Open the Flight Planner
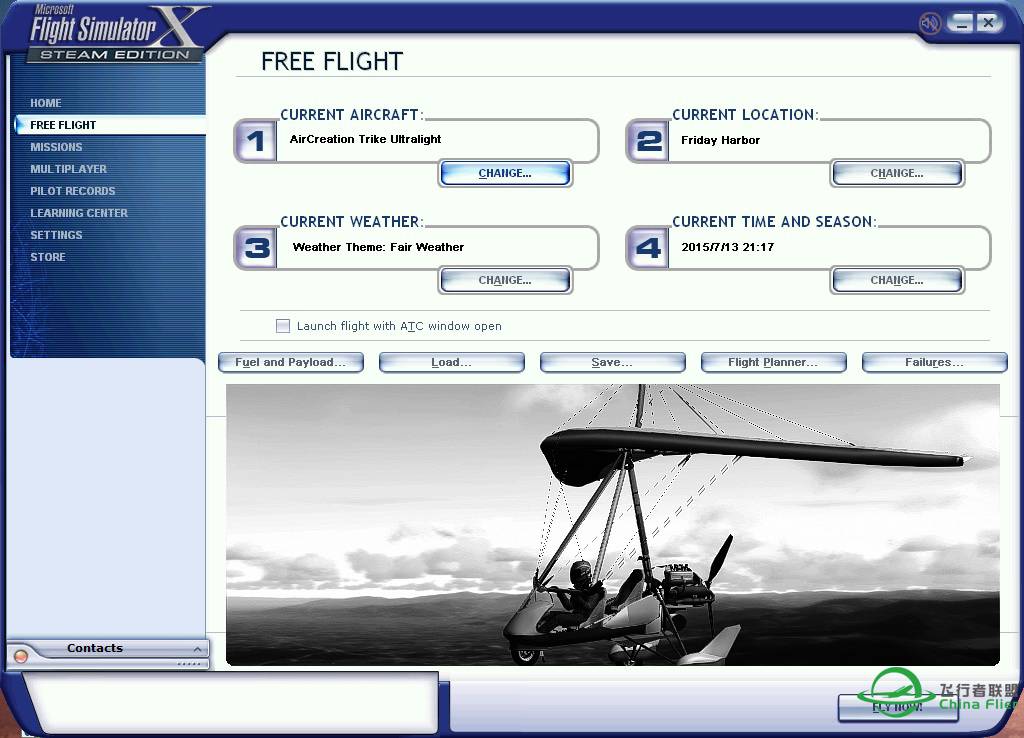The height and width of the screenshot is (738, 1024). click(773, 362)
